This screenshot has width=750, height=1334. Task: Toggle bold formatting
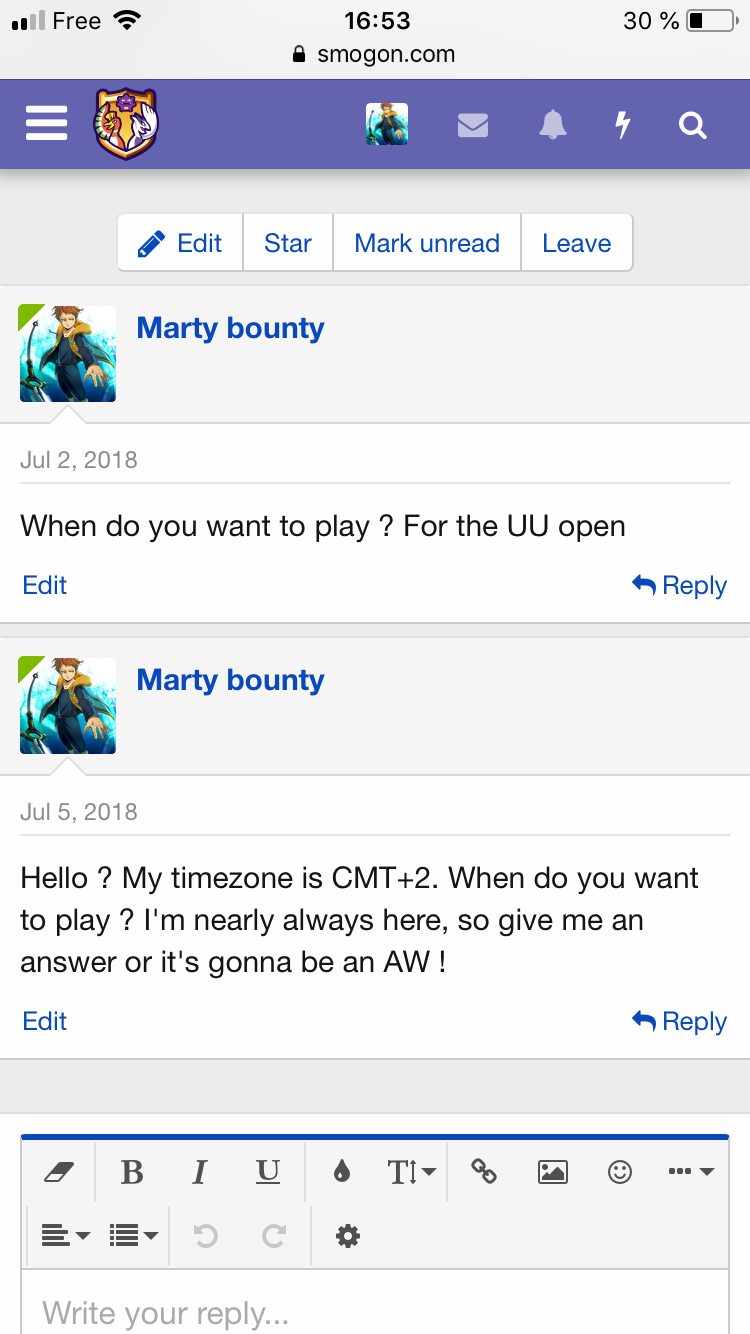point(132,1171)
